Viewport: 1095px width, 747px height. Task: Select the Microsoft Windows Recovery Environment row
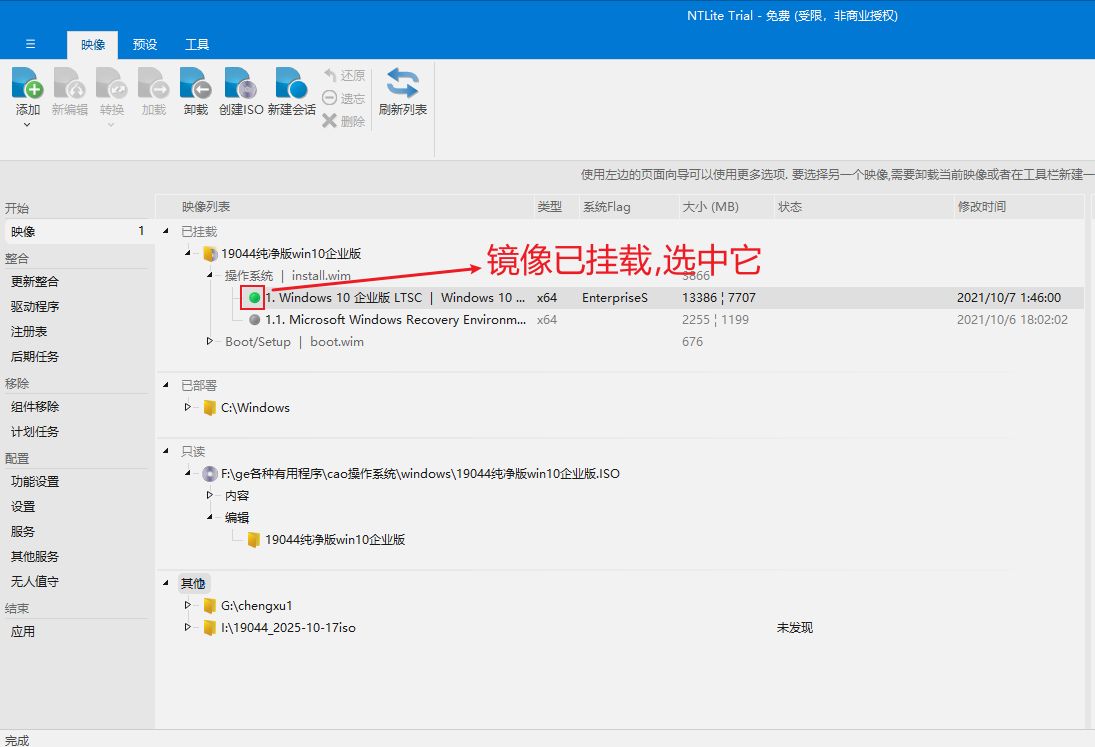[395, 320]
